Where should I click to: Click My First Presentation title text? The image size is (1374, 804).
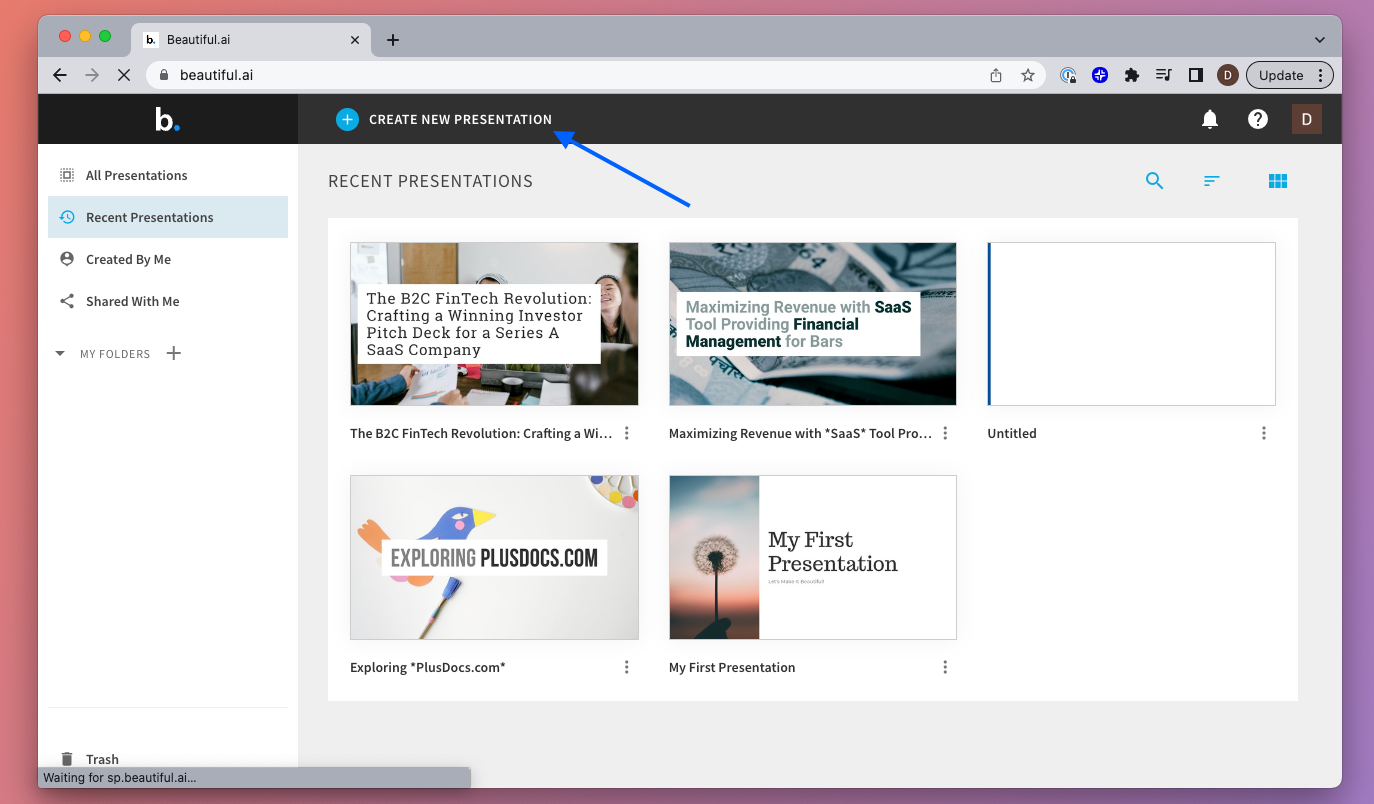pos(732,667)
